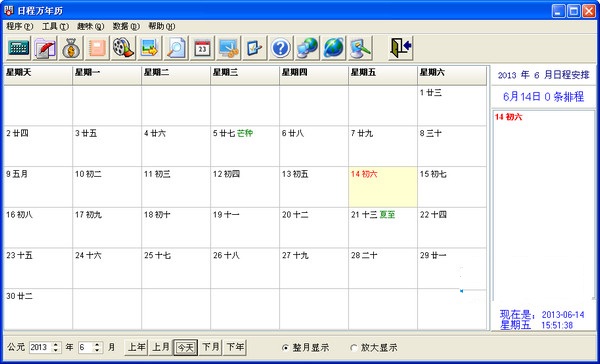Click the folder with red pen icon
Screen dimensions: 600x364
45,48
